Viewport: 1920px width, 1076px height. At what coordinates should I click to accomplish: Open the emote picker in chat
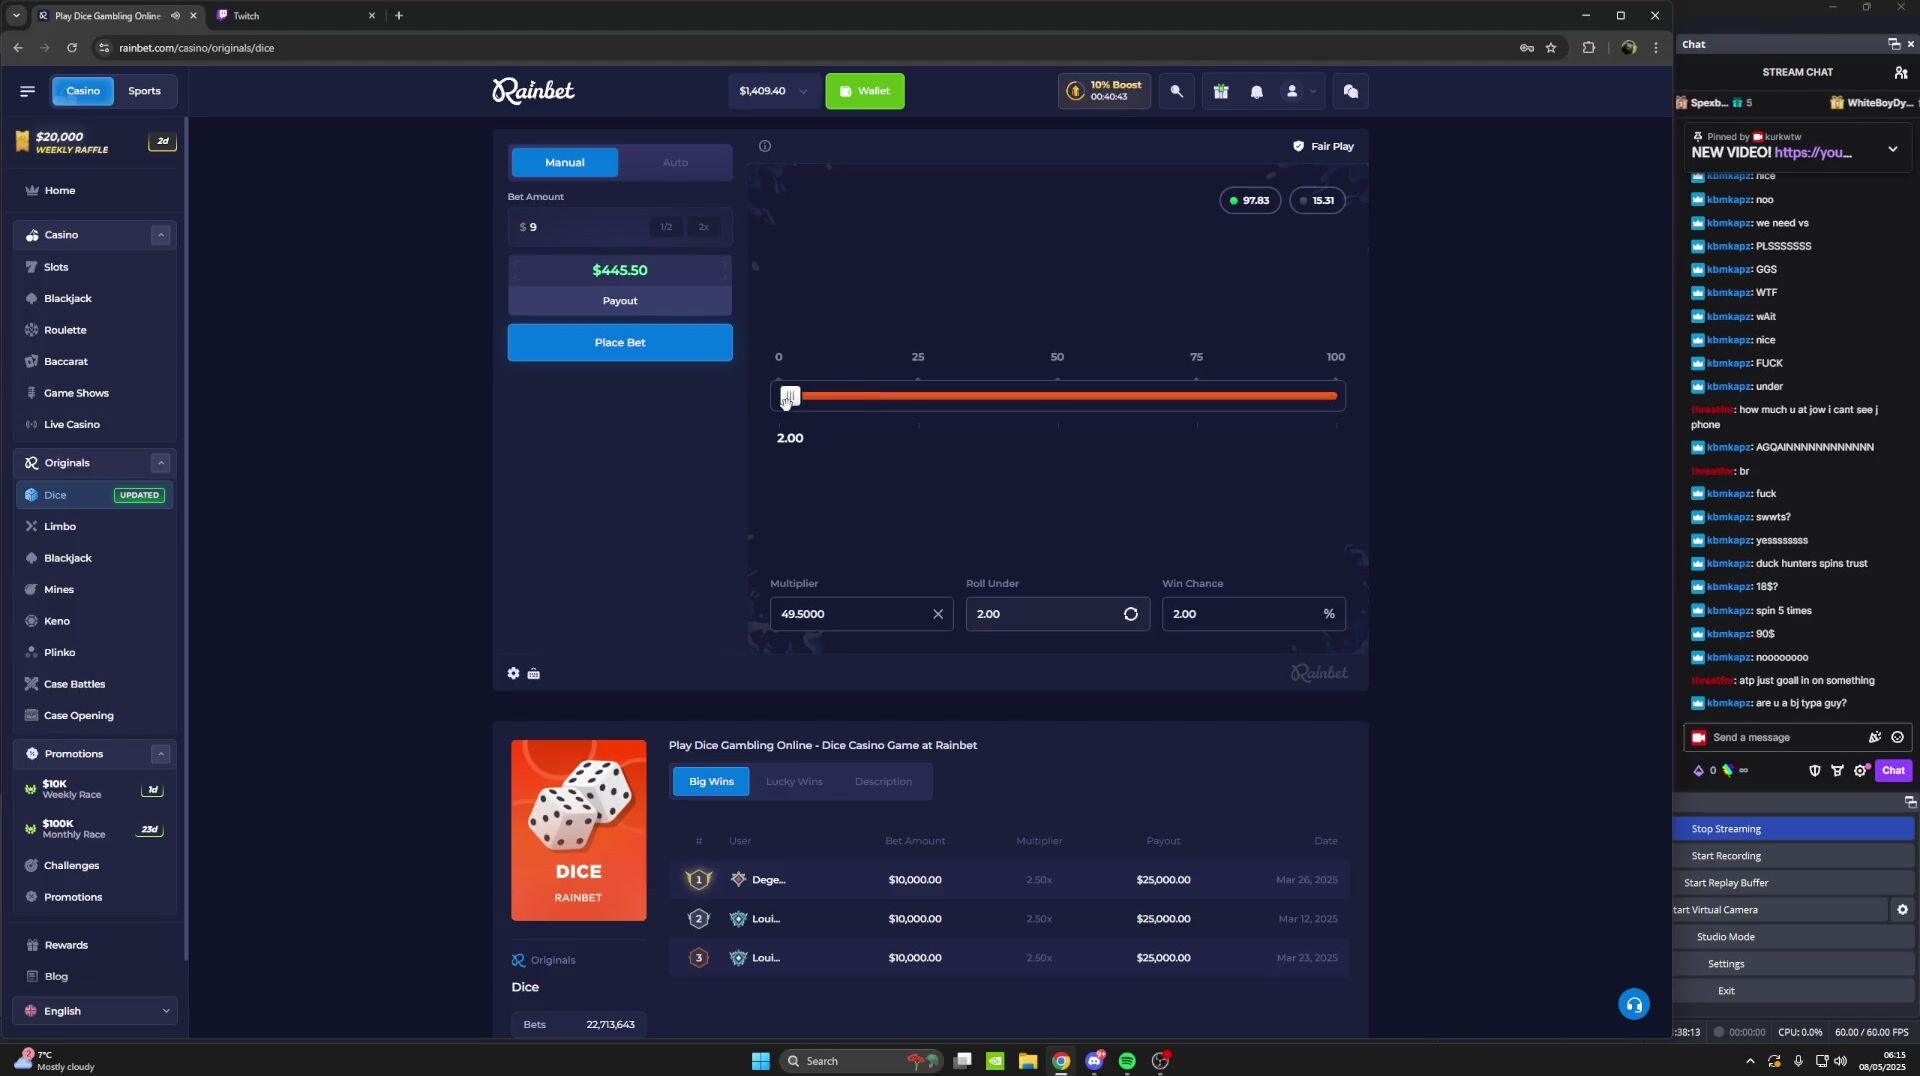[1897, 737]
